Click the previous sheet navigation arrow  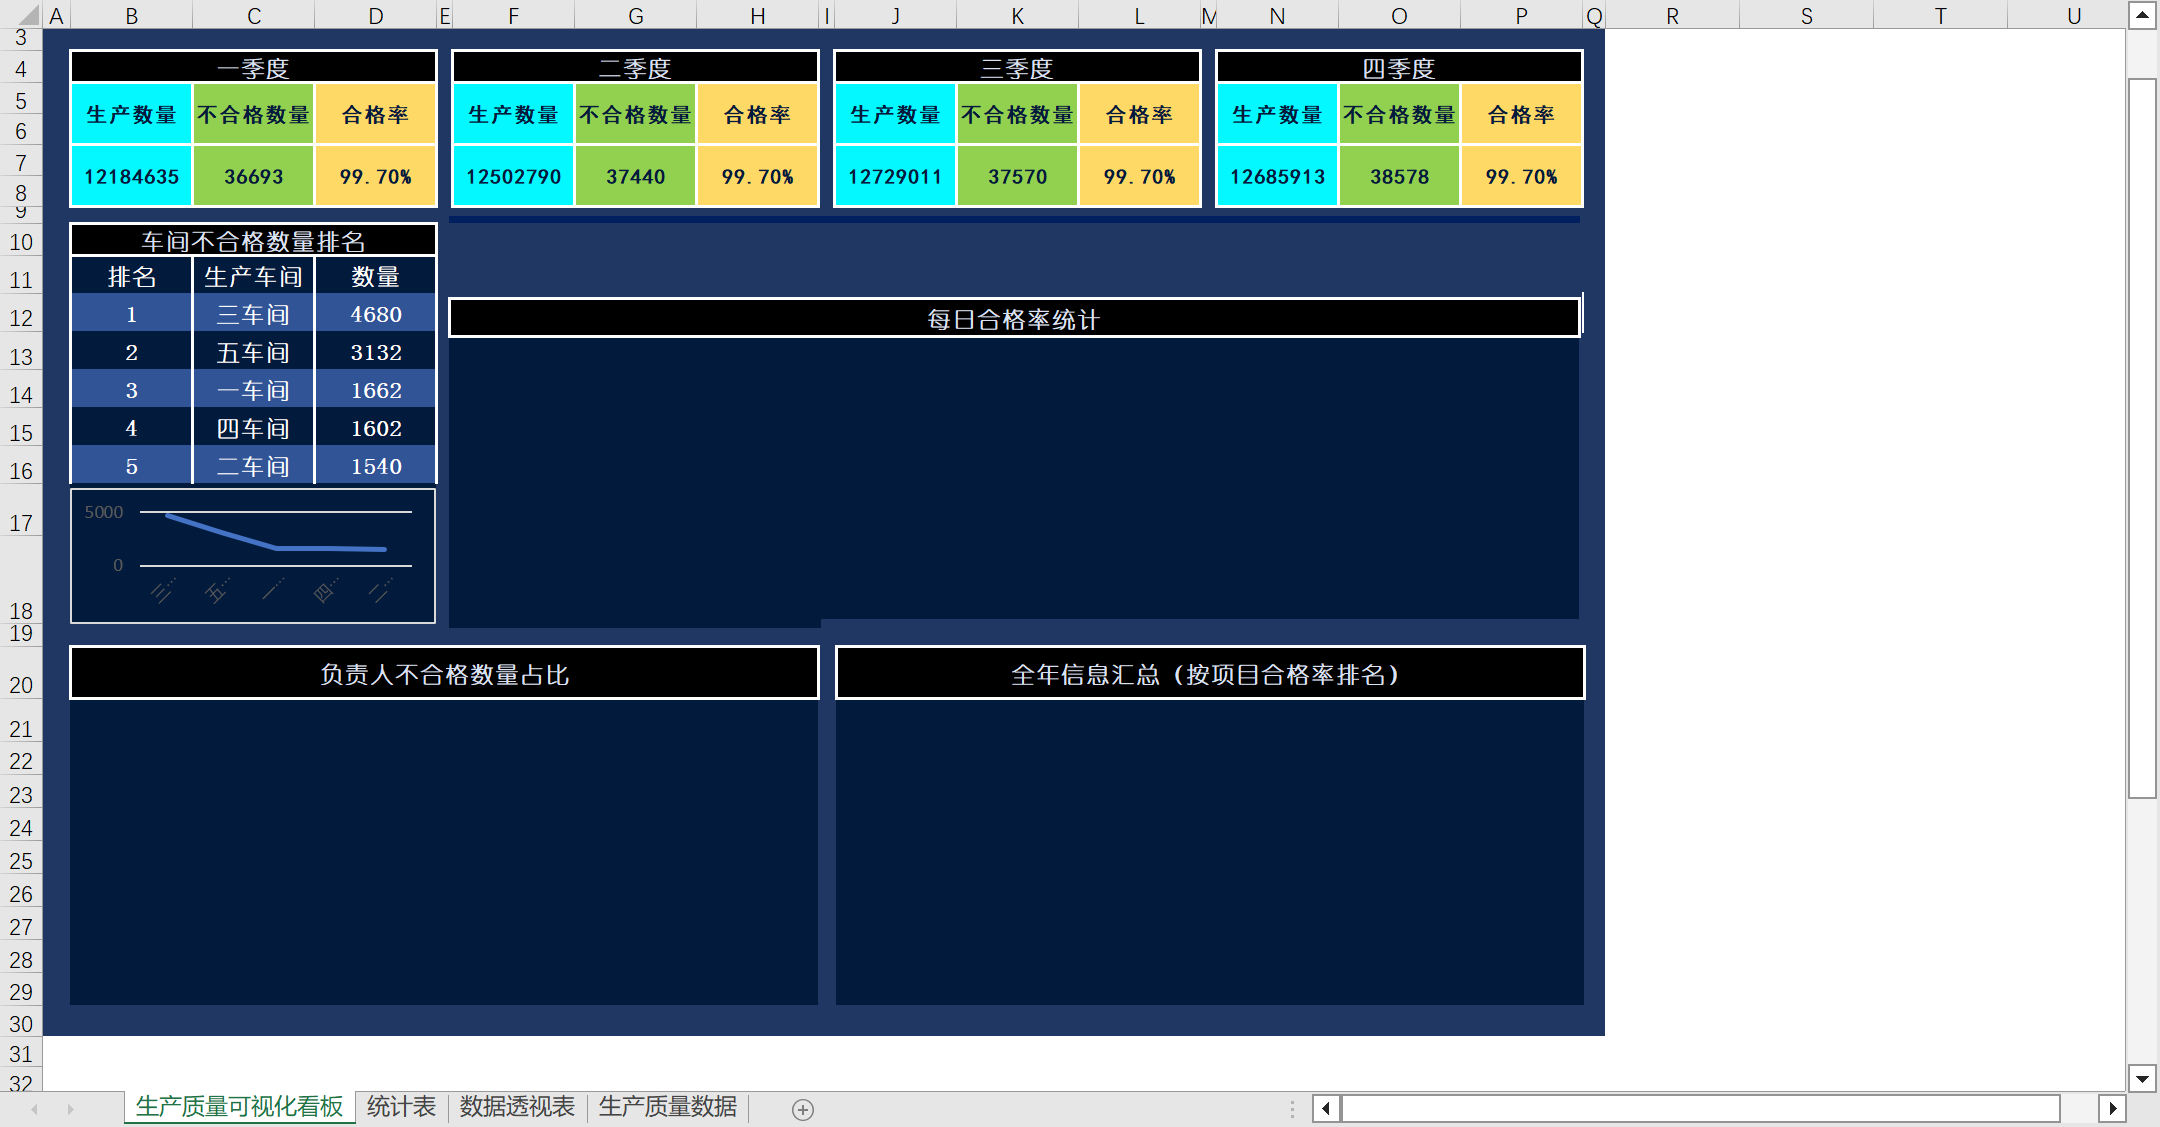coord(35,1109)
